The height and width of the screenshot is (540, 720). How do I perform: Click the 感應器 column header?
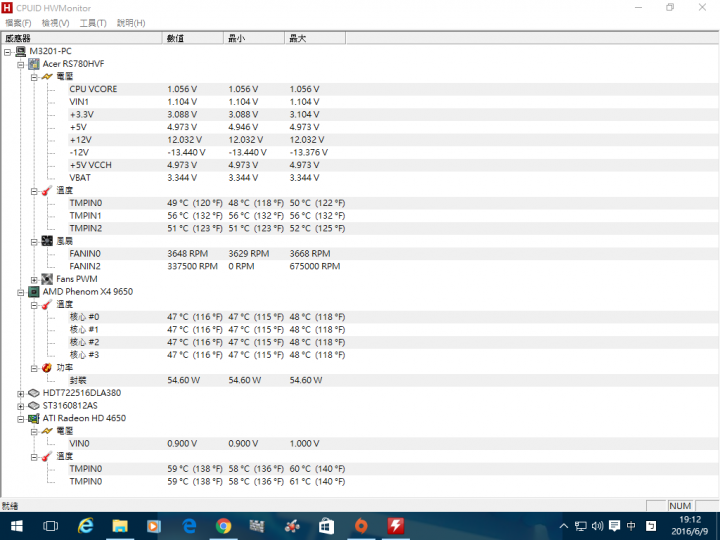82,38
